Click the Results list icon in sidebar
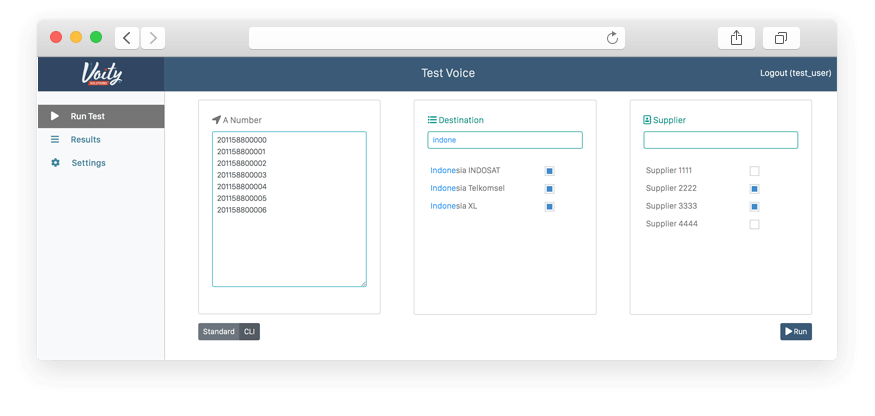 (x=55, y=140)
